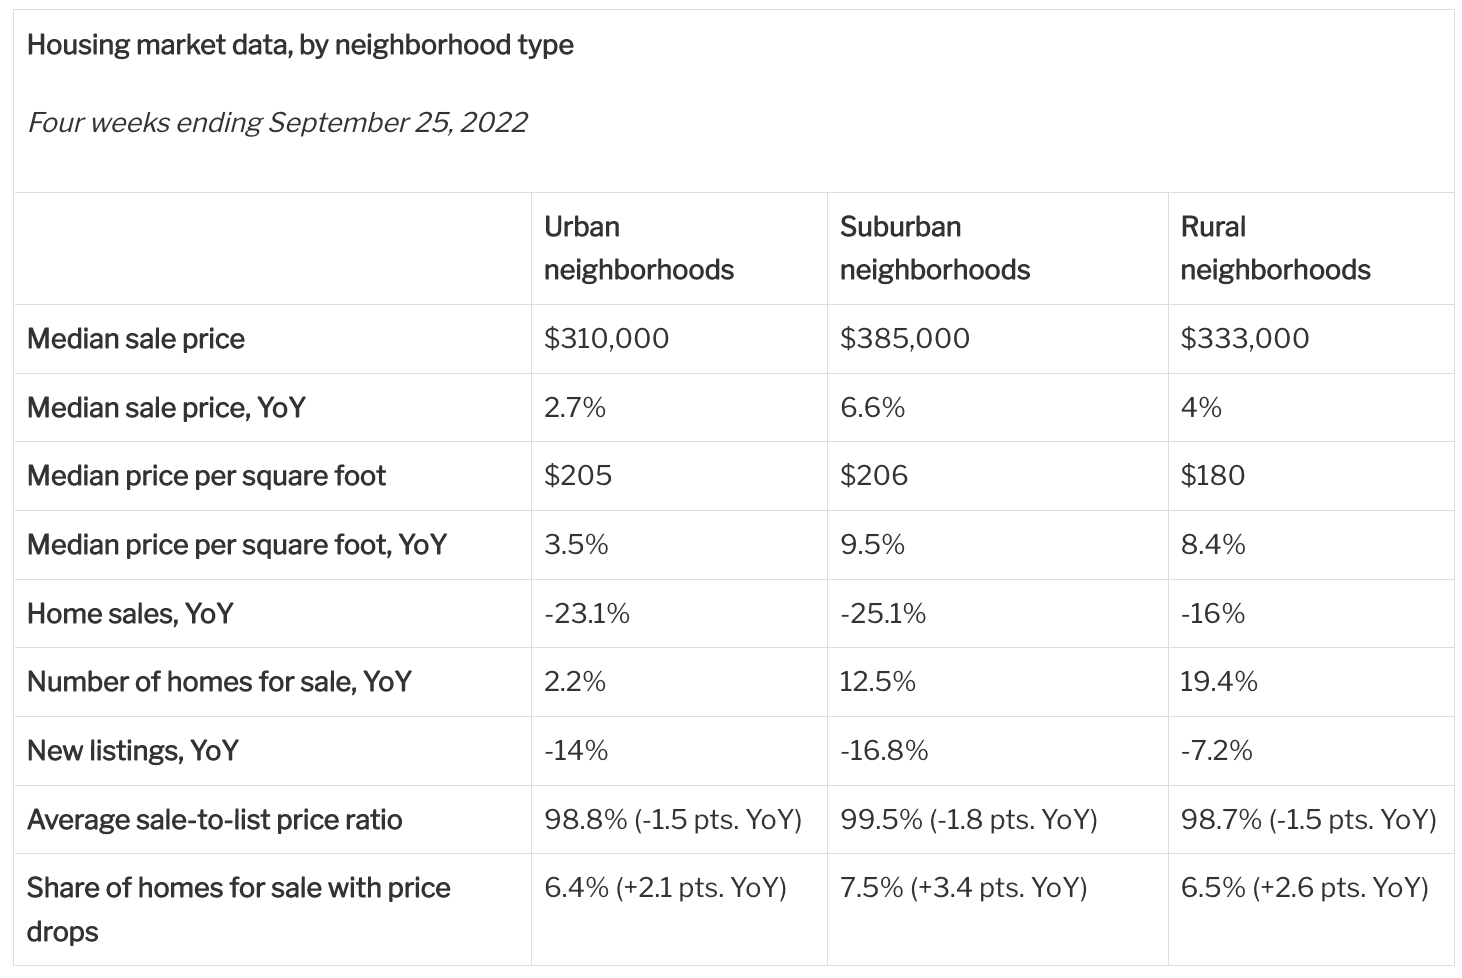Select the $333,000 rural median price cell
Screen dimensions: 1462x978
1244,339
